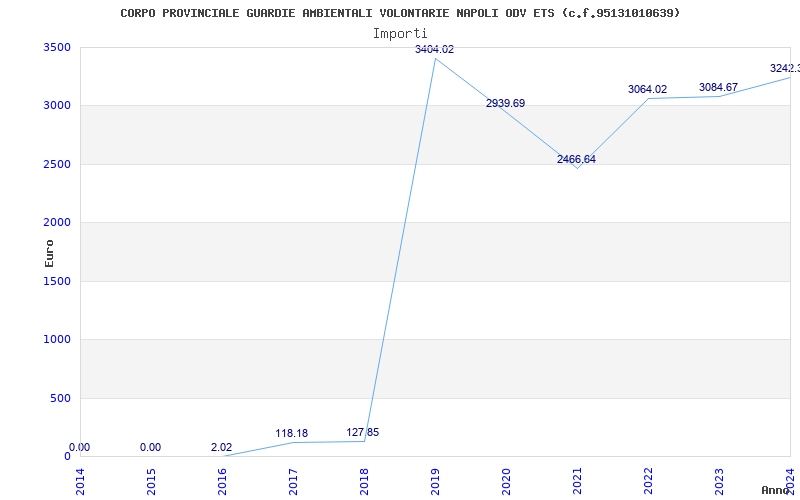Click the 2466.64 data label
The width and height of the screenshot is (800, 500).
point(576,159)
